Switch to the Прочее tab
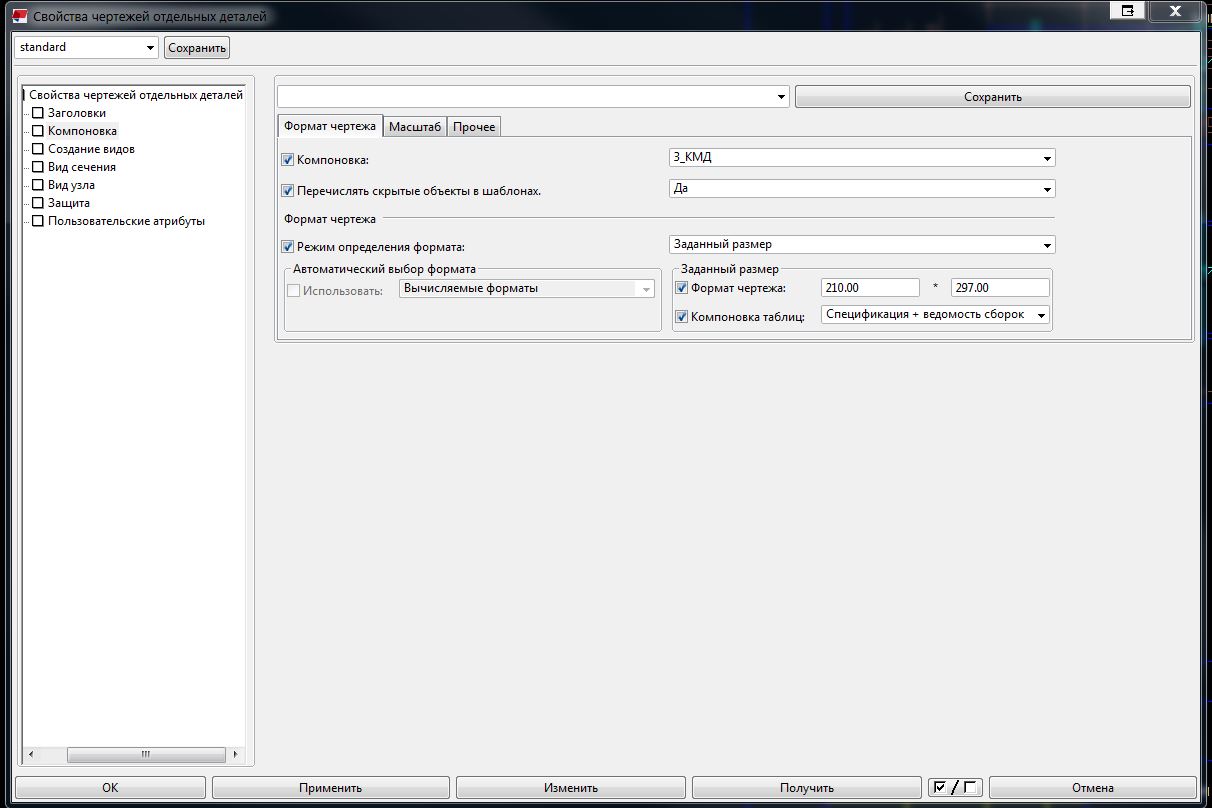 (474, 127)
